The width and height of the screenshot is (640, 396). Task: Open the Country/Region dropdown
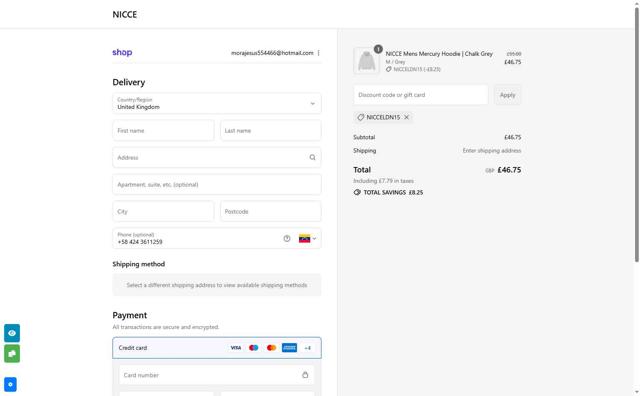[x=217, y=103]
